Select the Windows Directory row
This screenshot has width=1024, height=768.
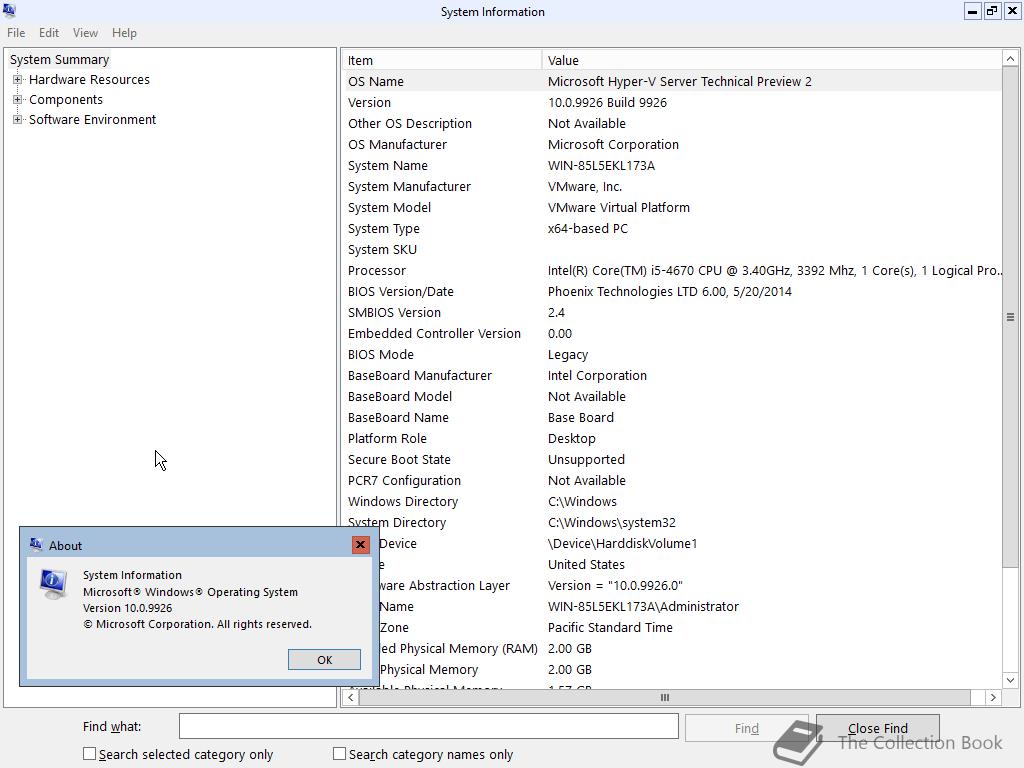coord(671,502)
